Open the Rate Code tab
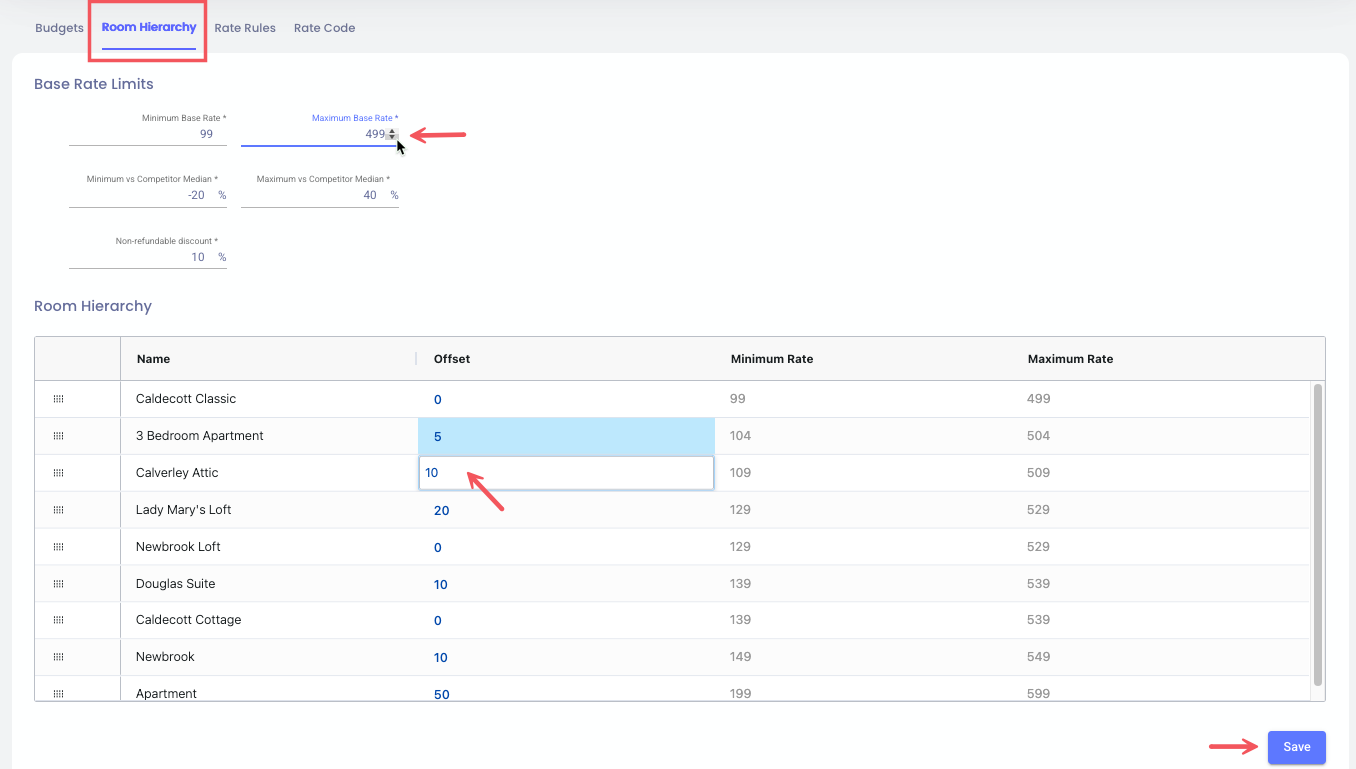 pyautogui.click(x=324, y=28)
